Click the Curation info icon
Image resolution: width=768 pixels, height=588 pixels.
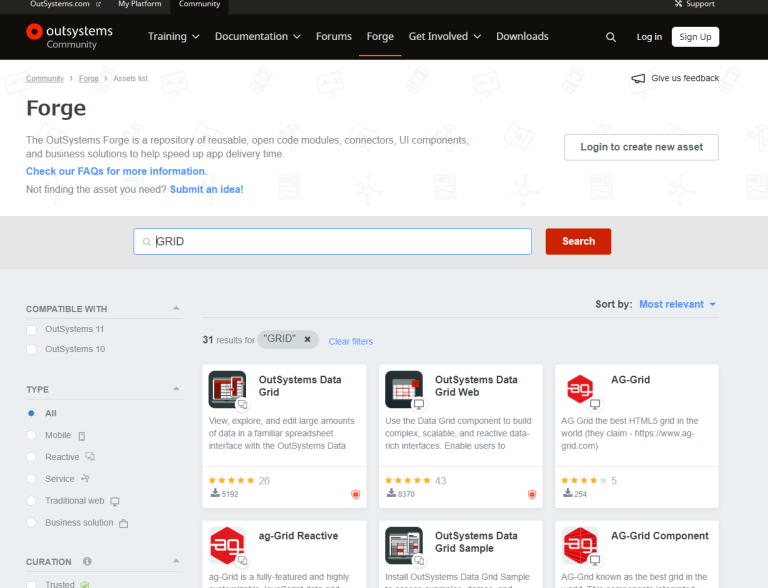(x=87, y=562)
